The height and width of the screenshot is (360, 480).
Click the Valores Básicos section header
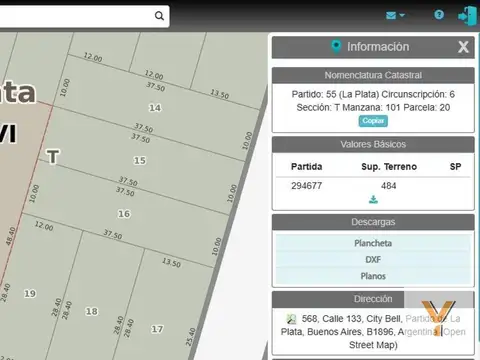373,144
